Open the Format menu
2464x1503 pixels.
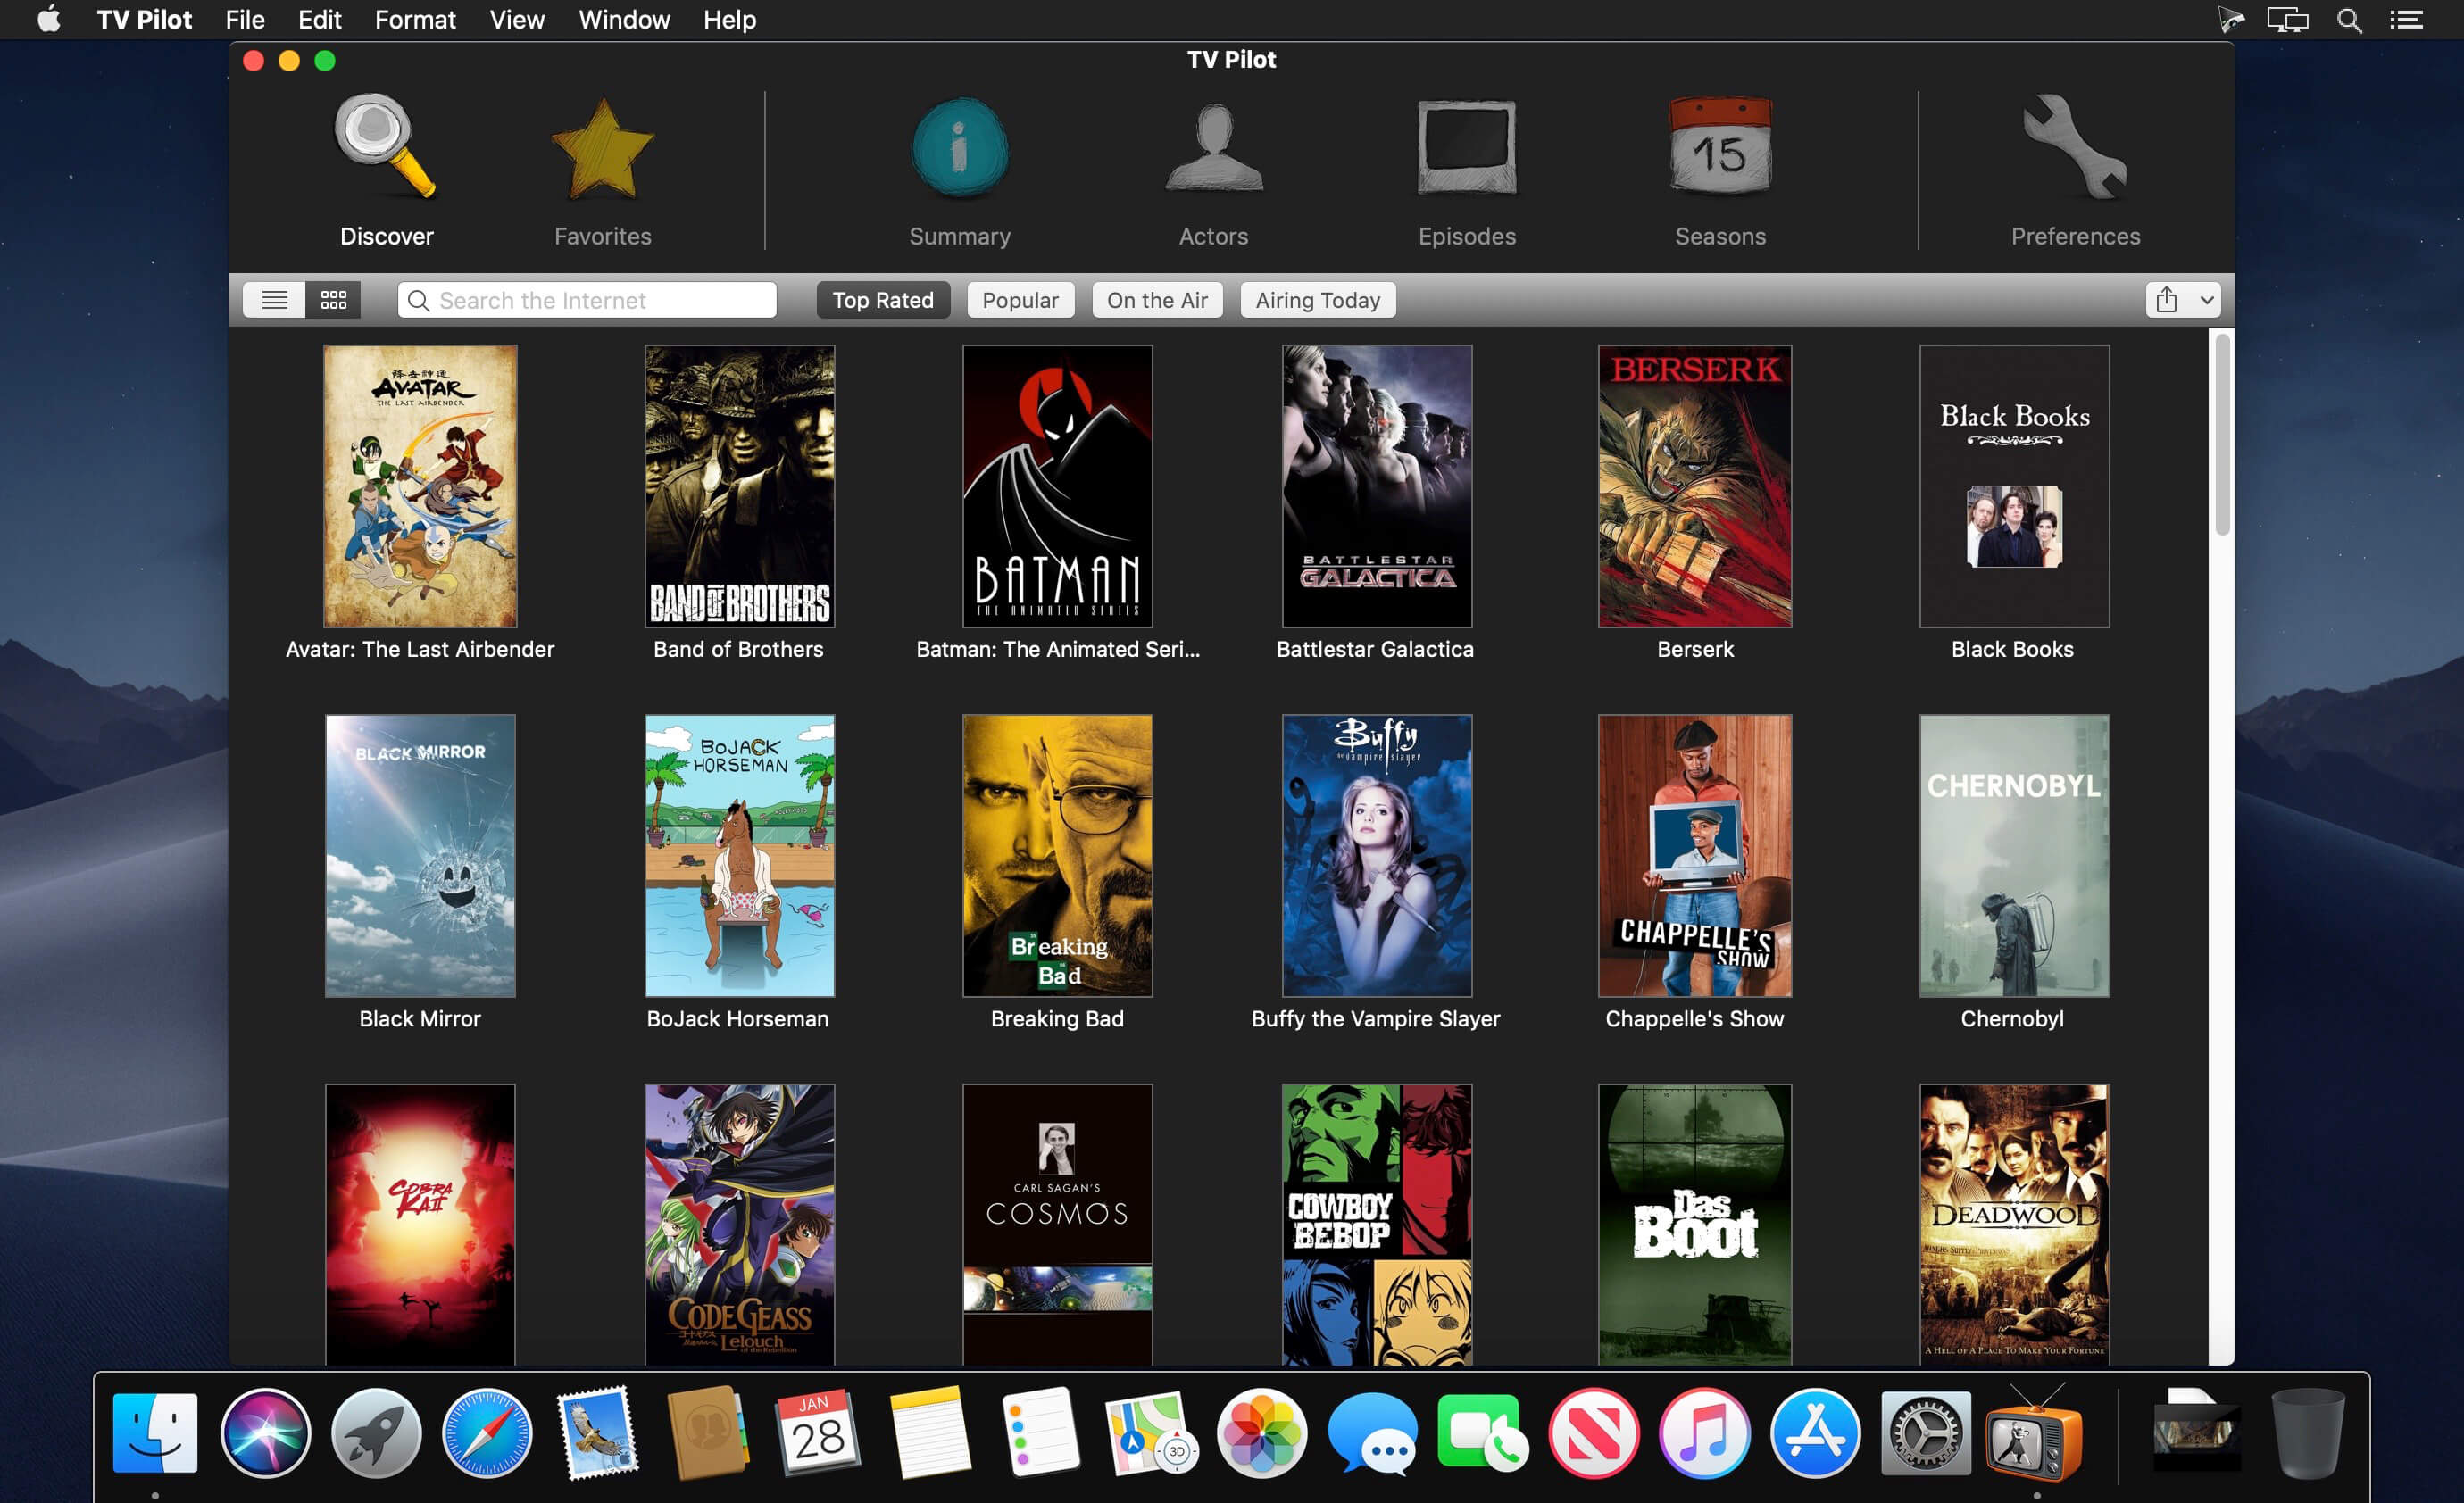[x=415, y=20]
